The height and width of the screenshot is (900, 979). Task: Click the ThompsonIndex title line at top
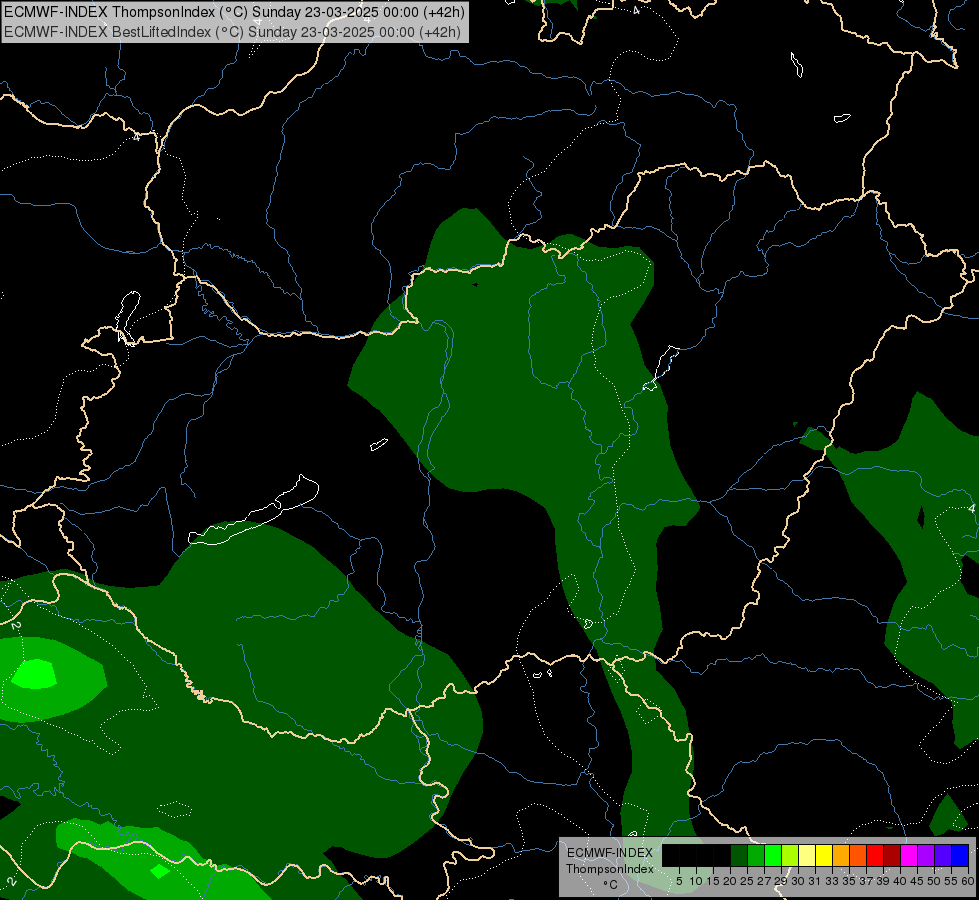coord(234,12)
